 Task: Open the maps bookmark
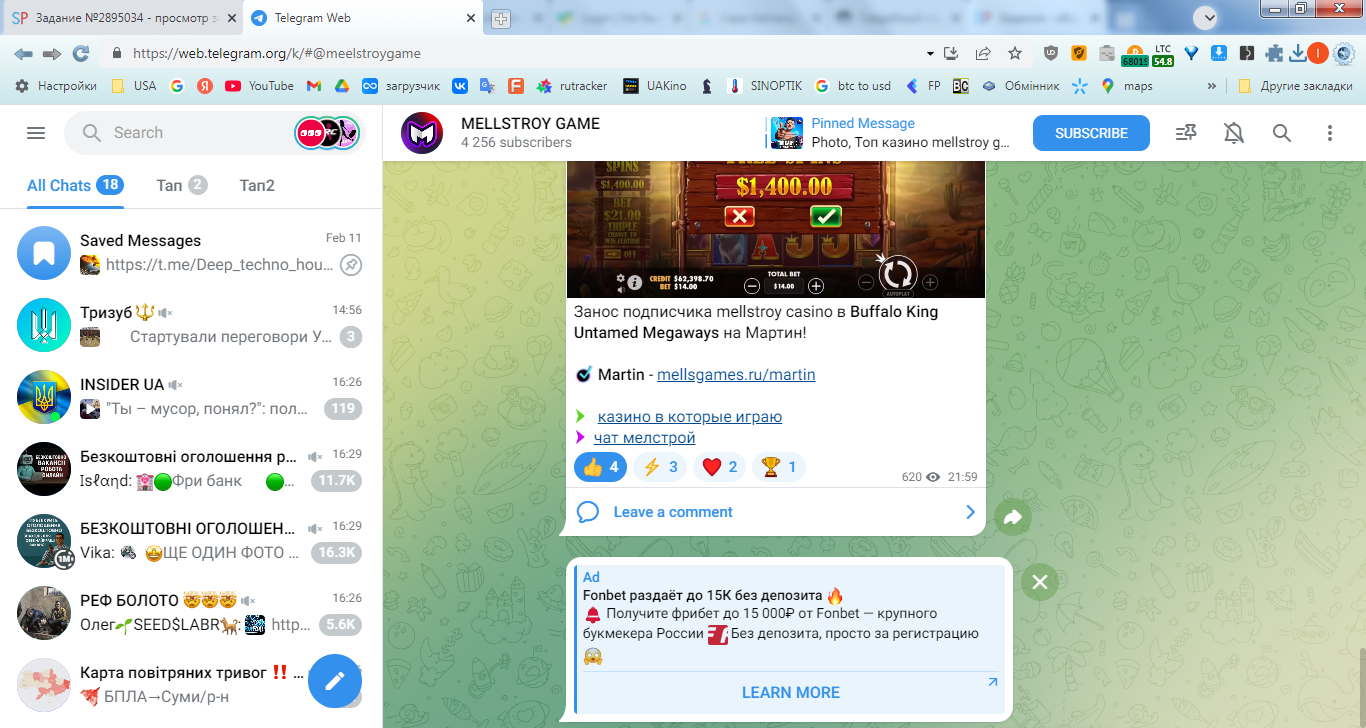click(1126, 86)
